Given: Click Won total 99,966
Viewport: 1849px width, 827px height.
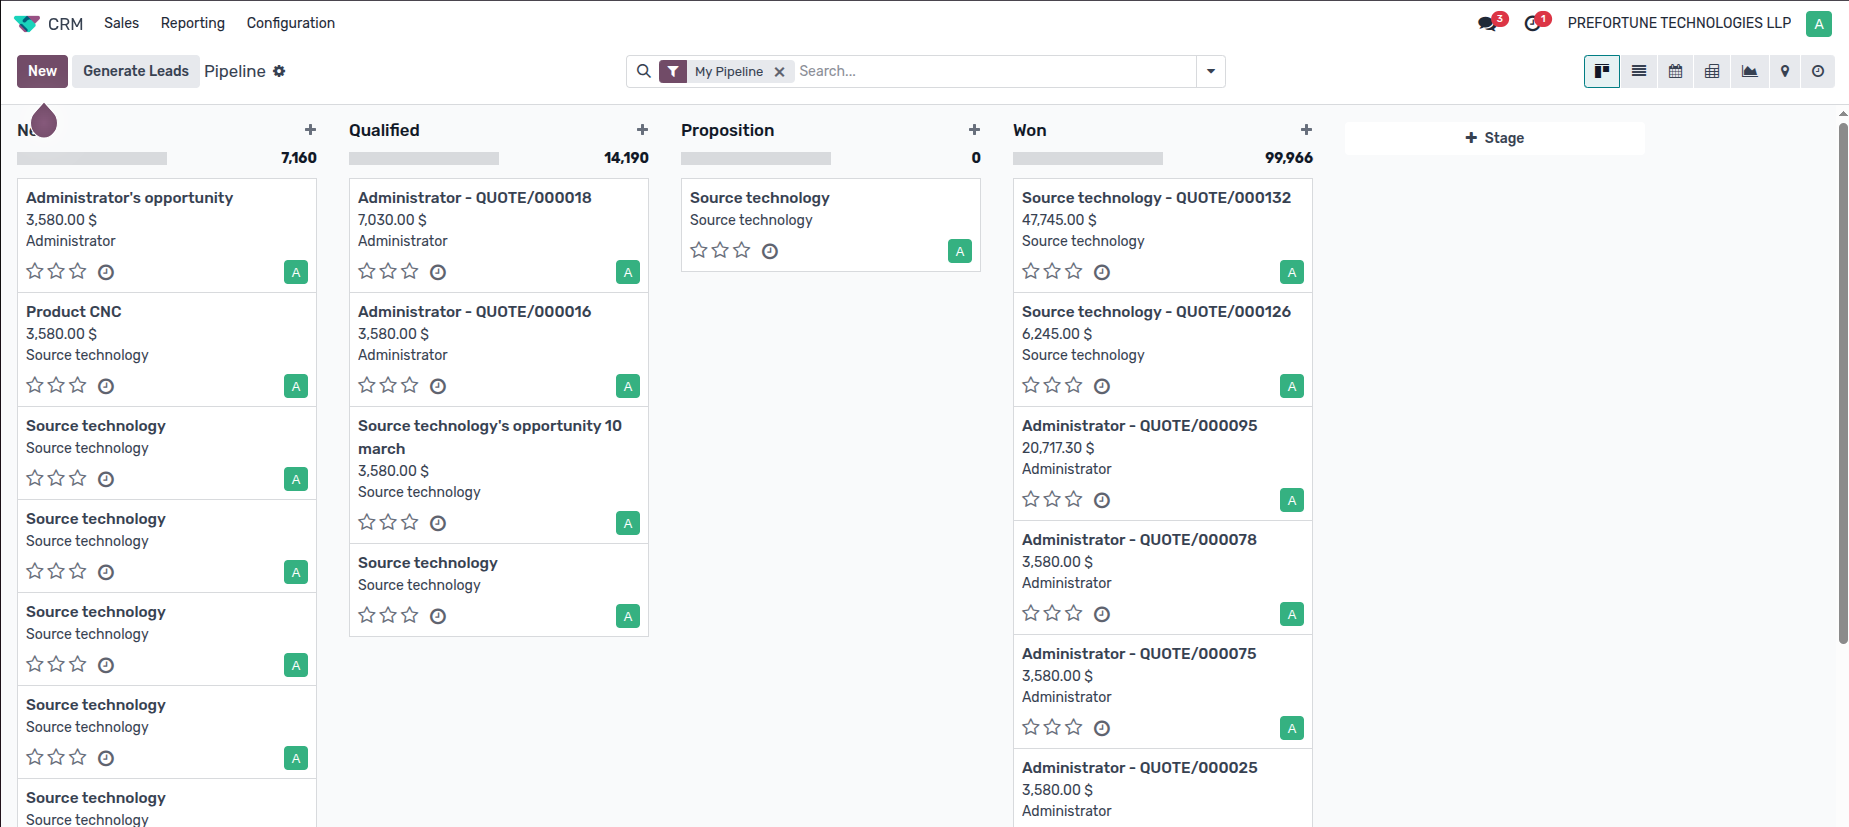Looking at the screenshot, I should pos(1289,158).
